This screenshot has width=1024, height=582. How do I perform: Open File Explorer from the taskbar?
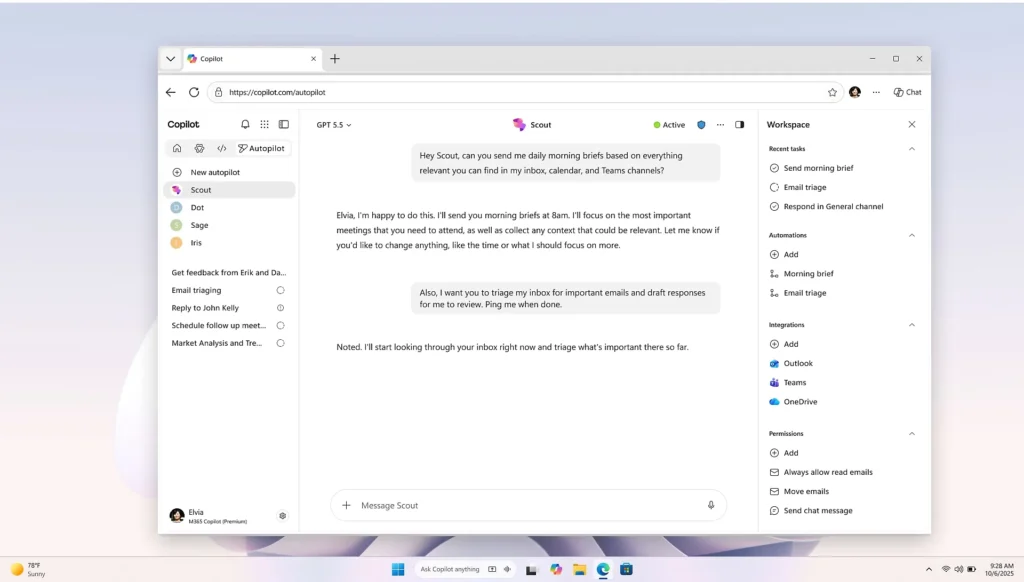[x=579, y=570]
